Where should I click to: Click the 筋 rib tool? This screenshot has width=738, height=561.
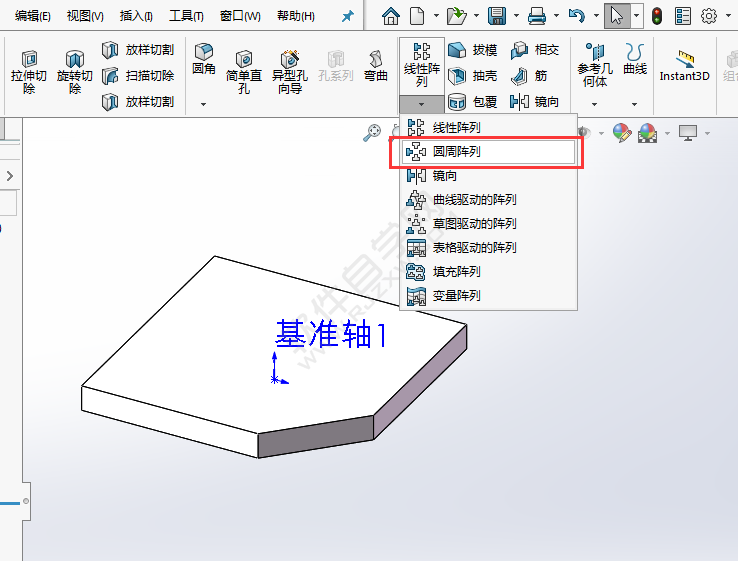tap(531, 76)
